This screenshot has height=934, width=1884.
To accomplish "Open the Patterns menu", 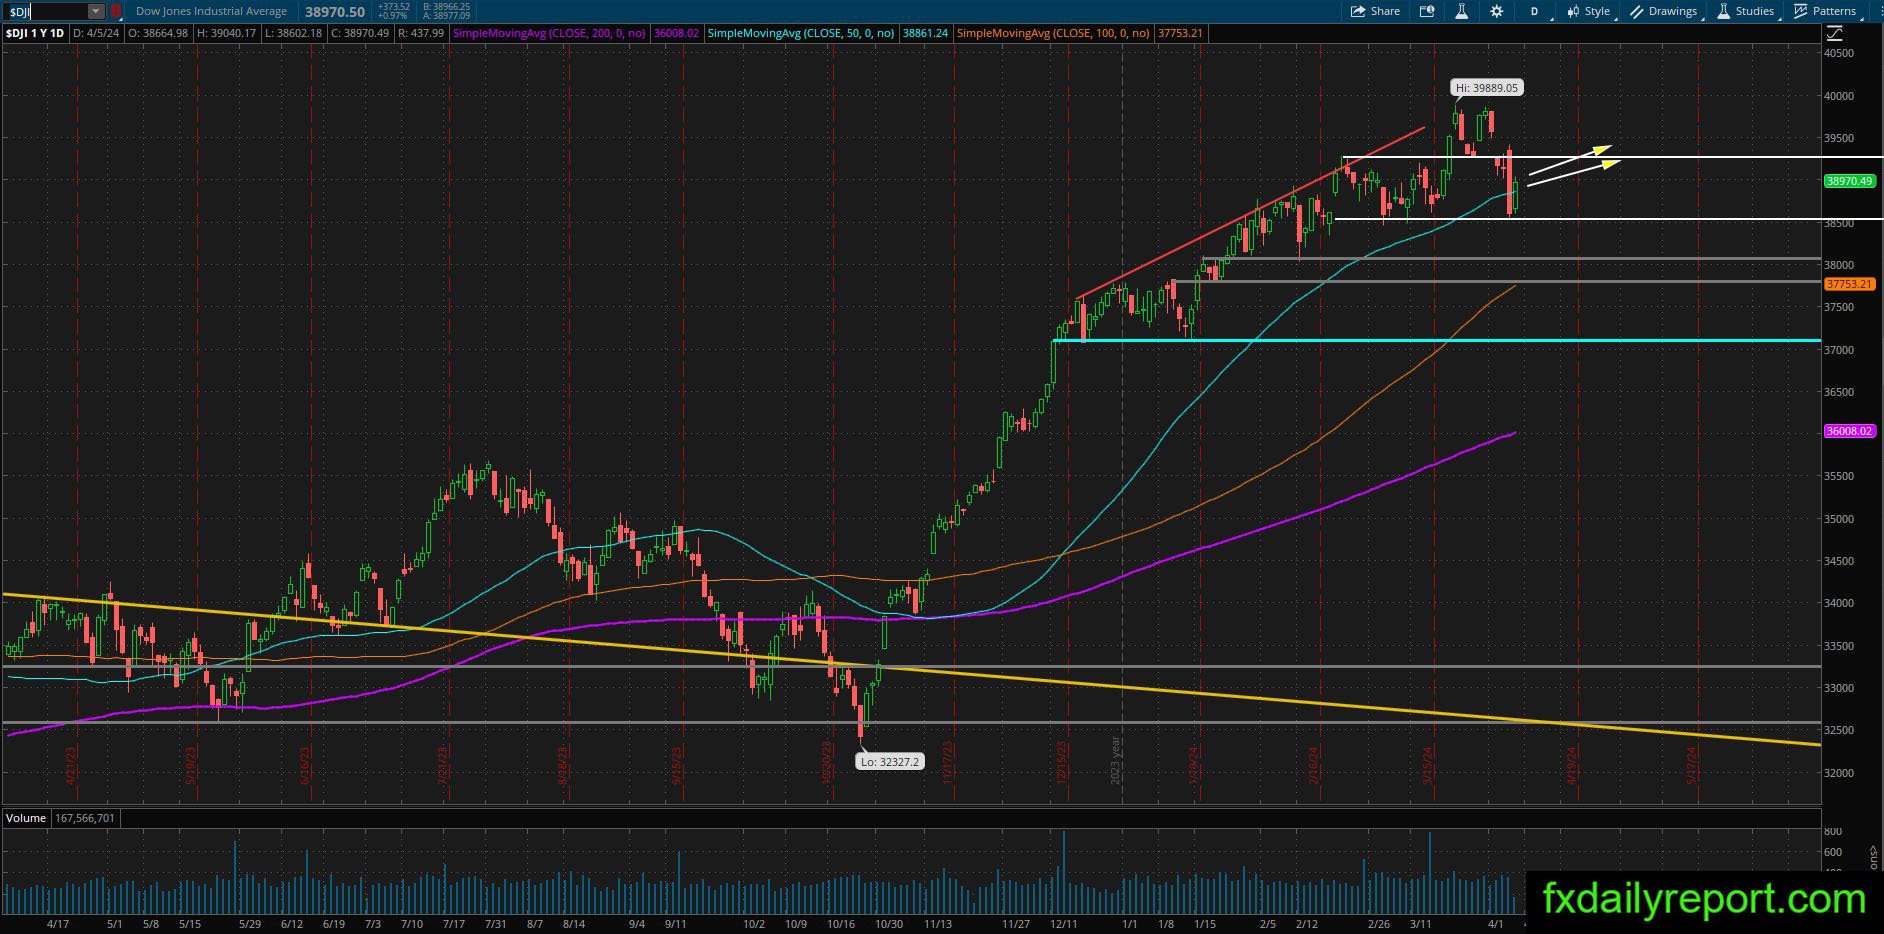I will tap(1826, 11).
